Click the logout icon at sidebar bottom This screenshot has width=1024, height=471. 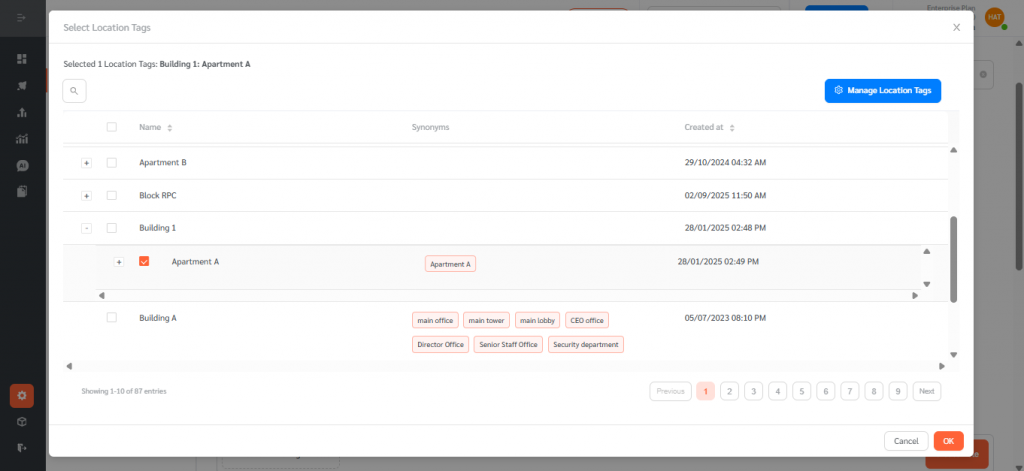click(22, 447)
